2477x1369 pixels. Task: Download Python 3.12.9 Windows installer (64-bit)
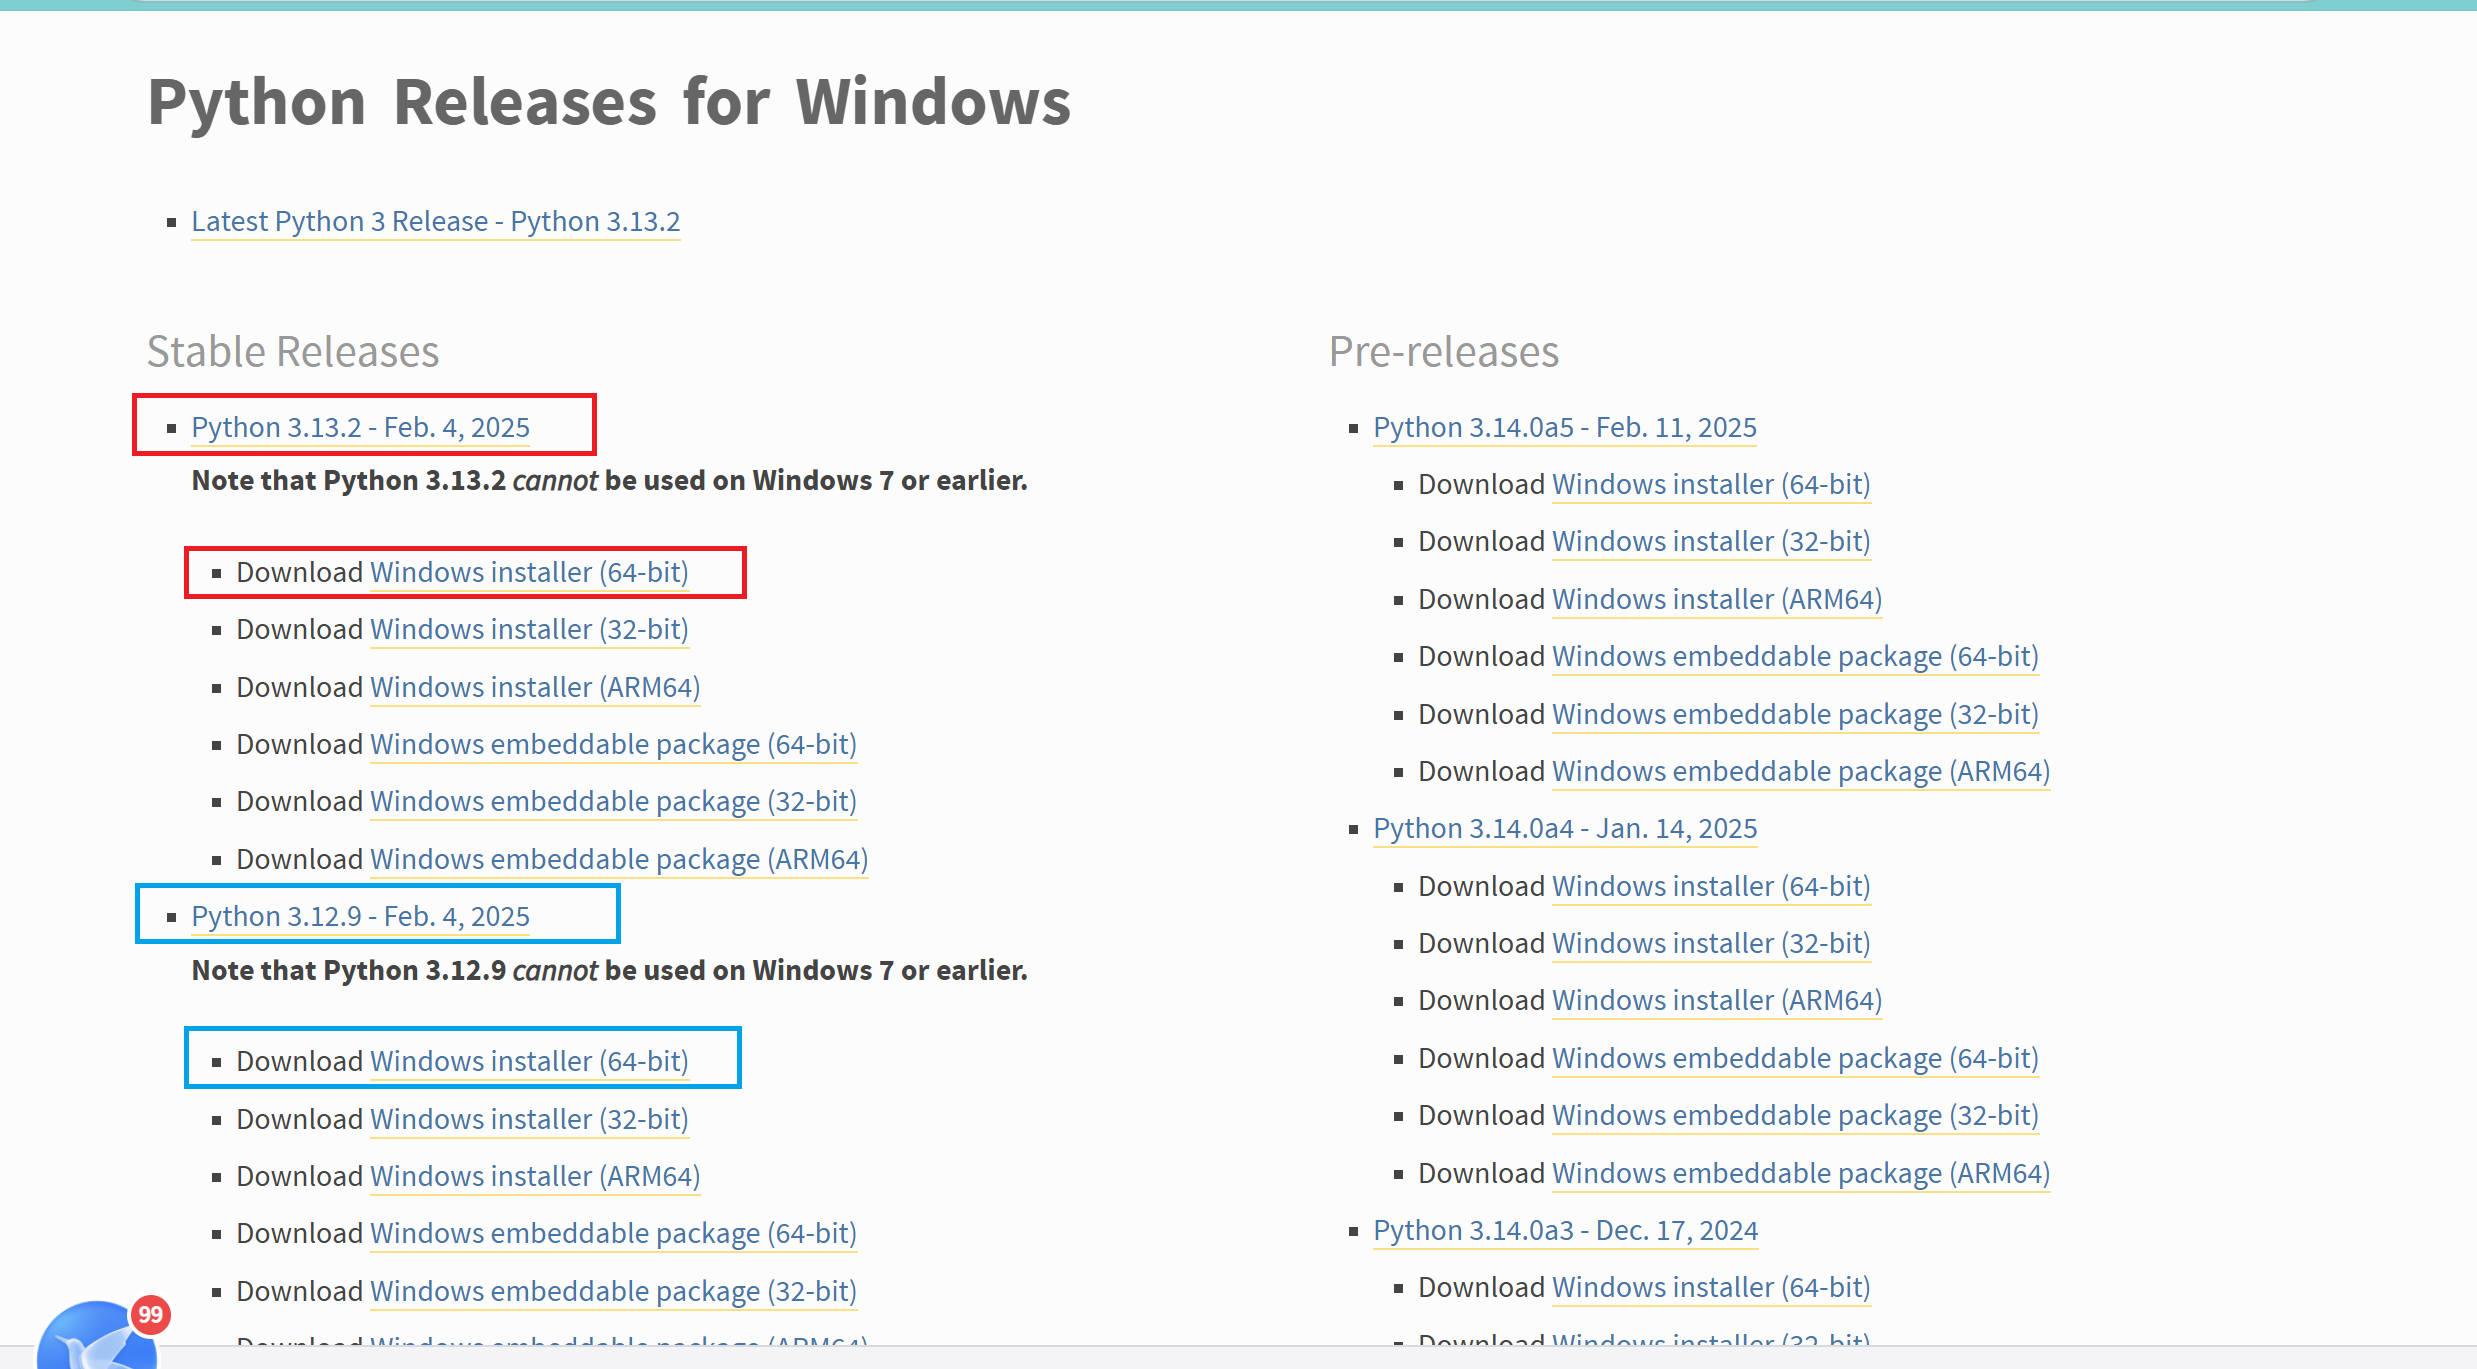529,1061
